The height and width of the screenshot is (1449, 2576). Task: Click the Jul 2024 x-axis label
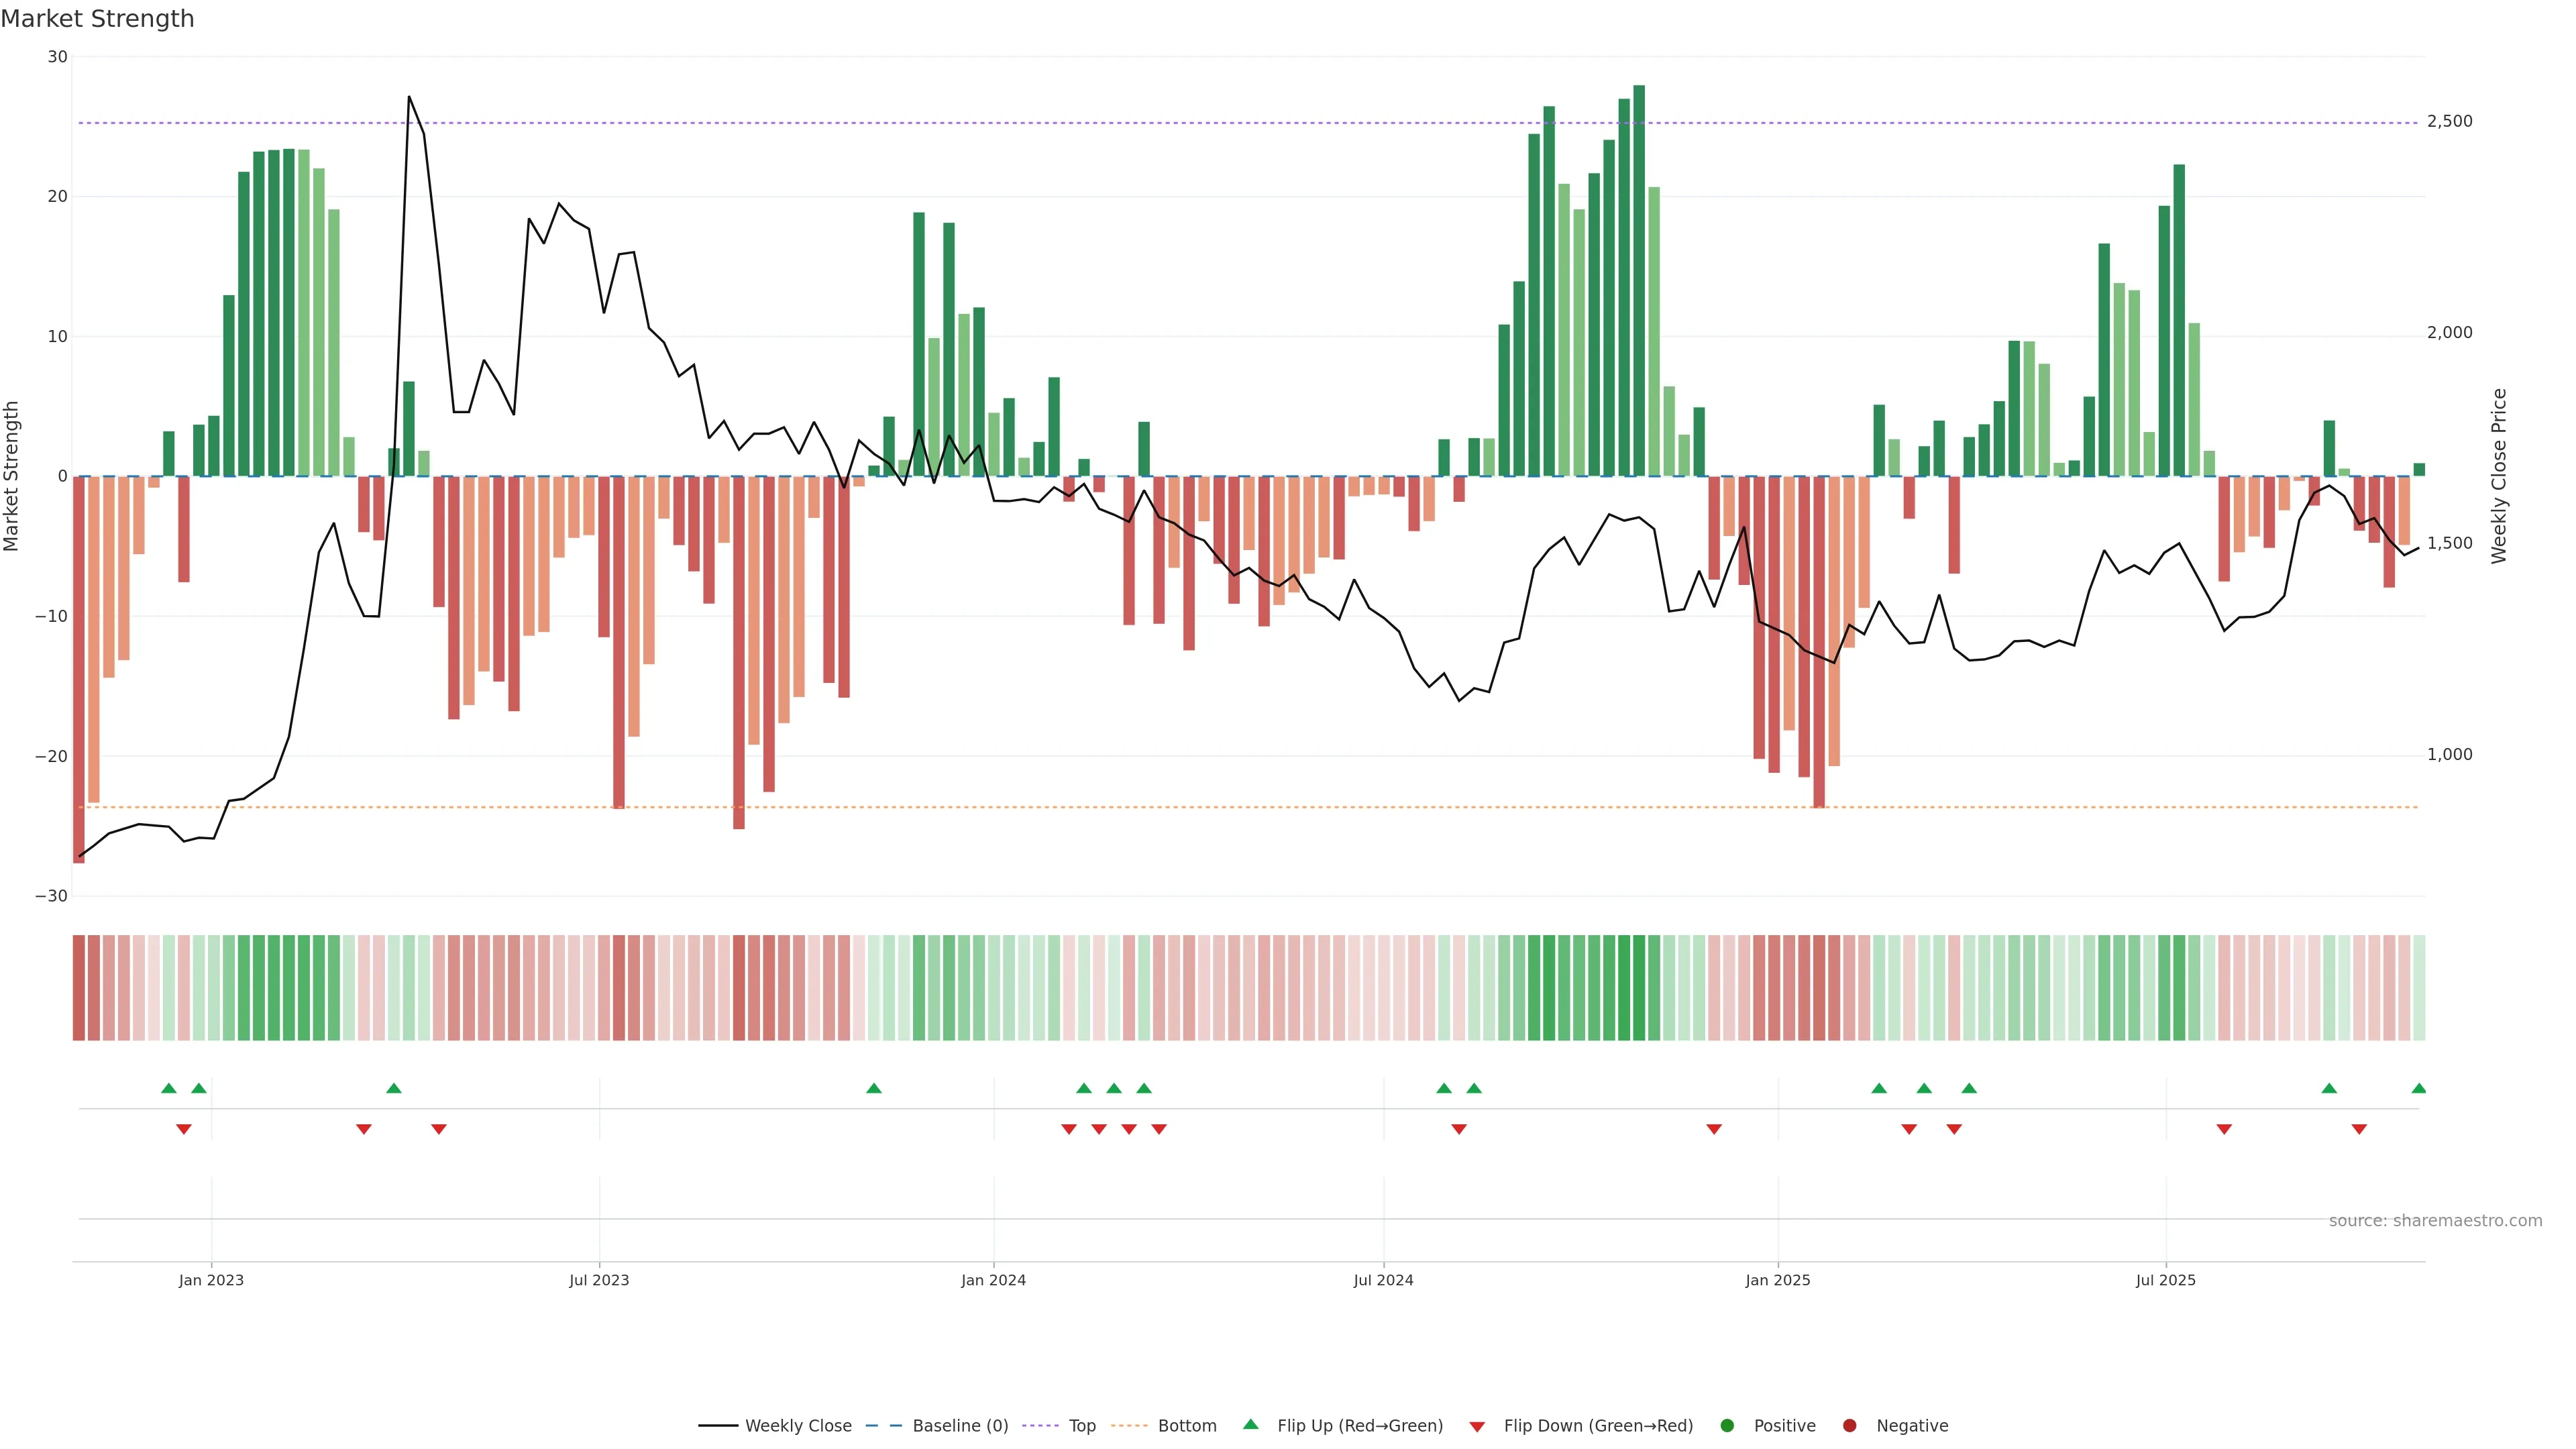(x=1383, y=1280)
